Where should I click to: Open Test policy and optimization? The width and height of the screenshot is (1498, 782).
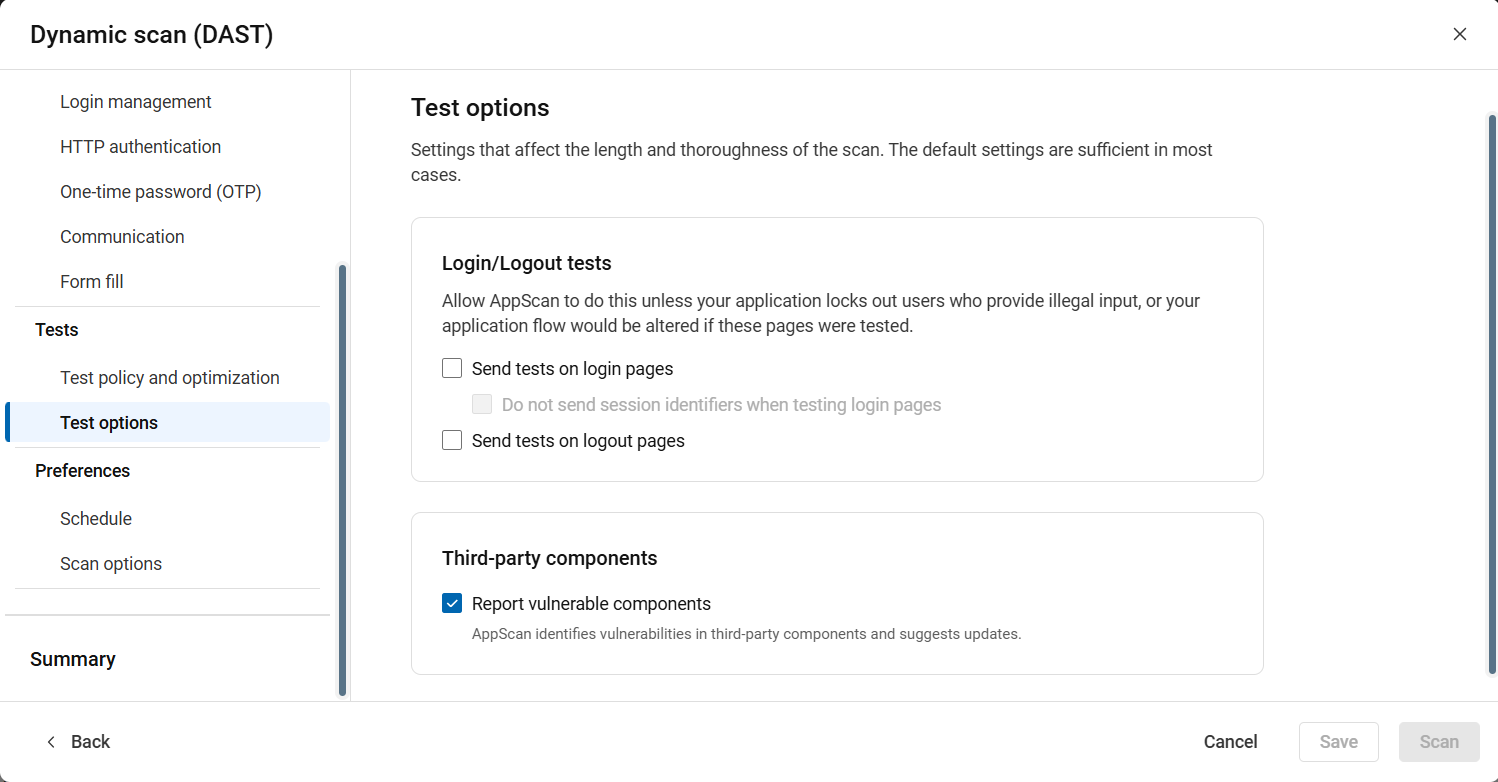click(x=170, y=378)
